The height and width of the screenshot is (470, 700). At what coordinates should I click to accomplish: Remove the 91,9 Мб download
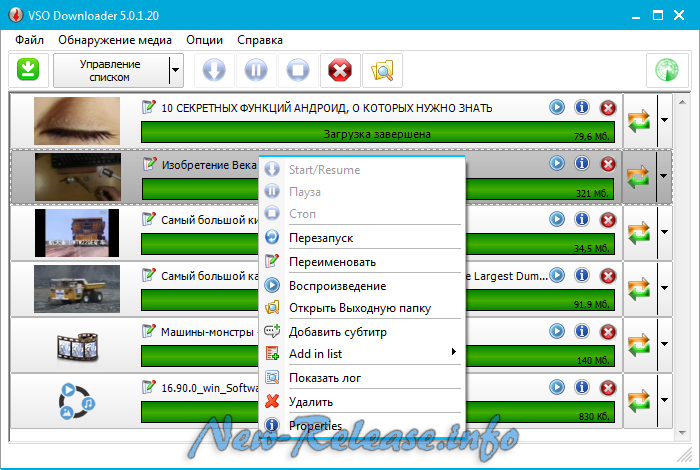[608, 276]
